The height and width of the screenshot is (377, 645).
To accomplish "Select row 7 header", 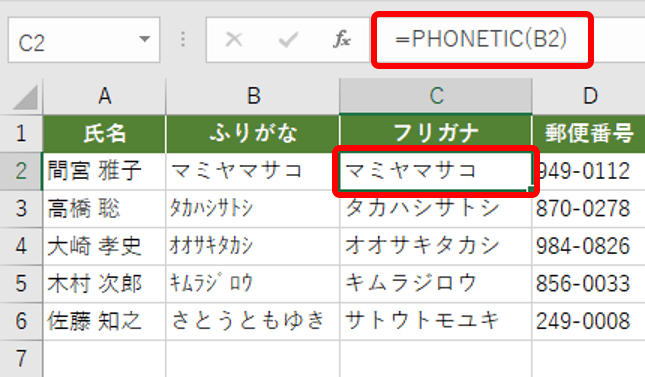I will point(21,358).
